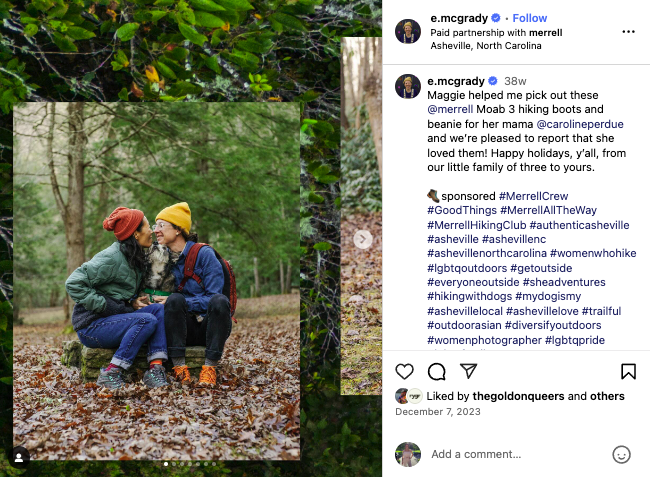Image resolution: width=650 pixels, height=477 pixels.
Task: Open e.mcgrady profile picture in header
Action: (407, 32)
